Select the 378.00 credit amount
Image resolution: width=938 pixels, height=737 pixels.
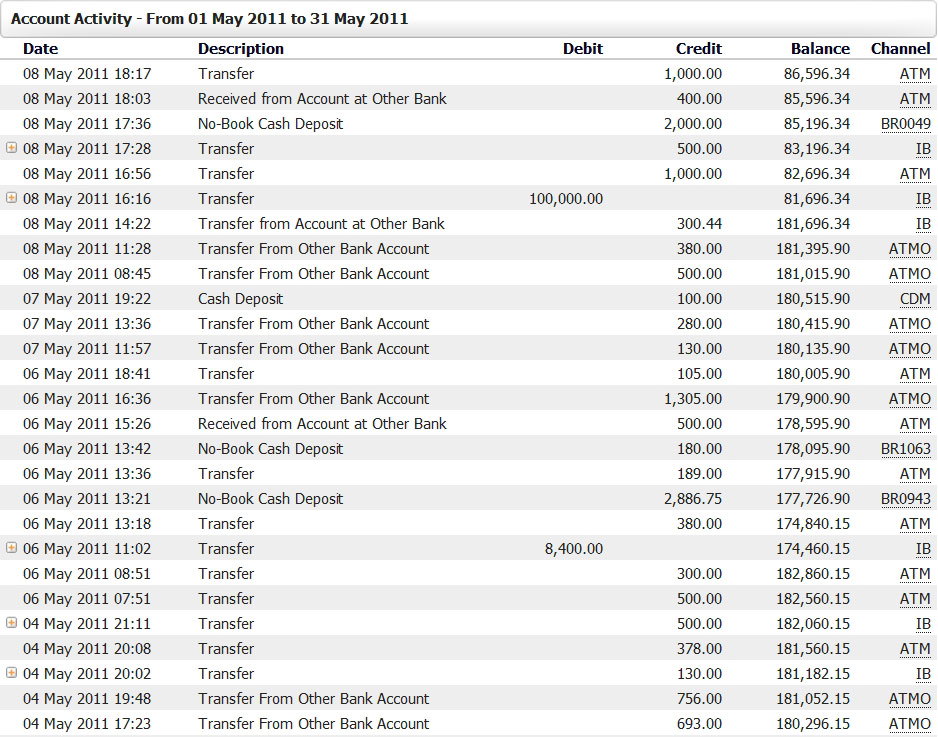click(x=699, y=649)
